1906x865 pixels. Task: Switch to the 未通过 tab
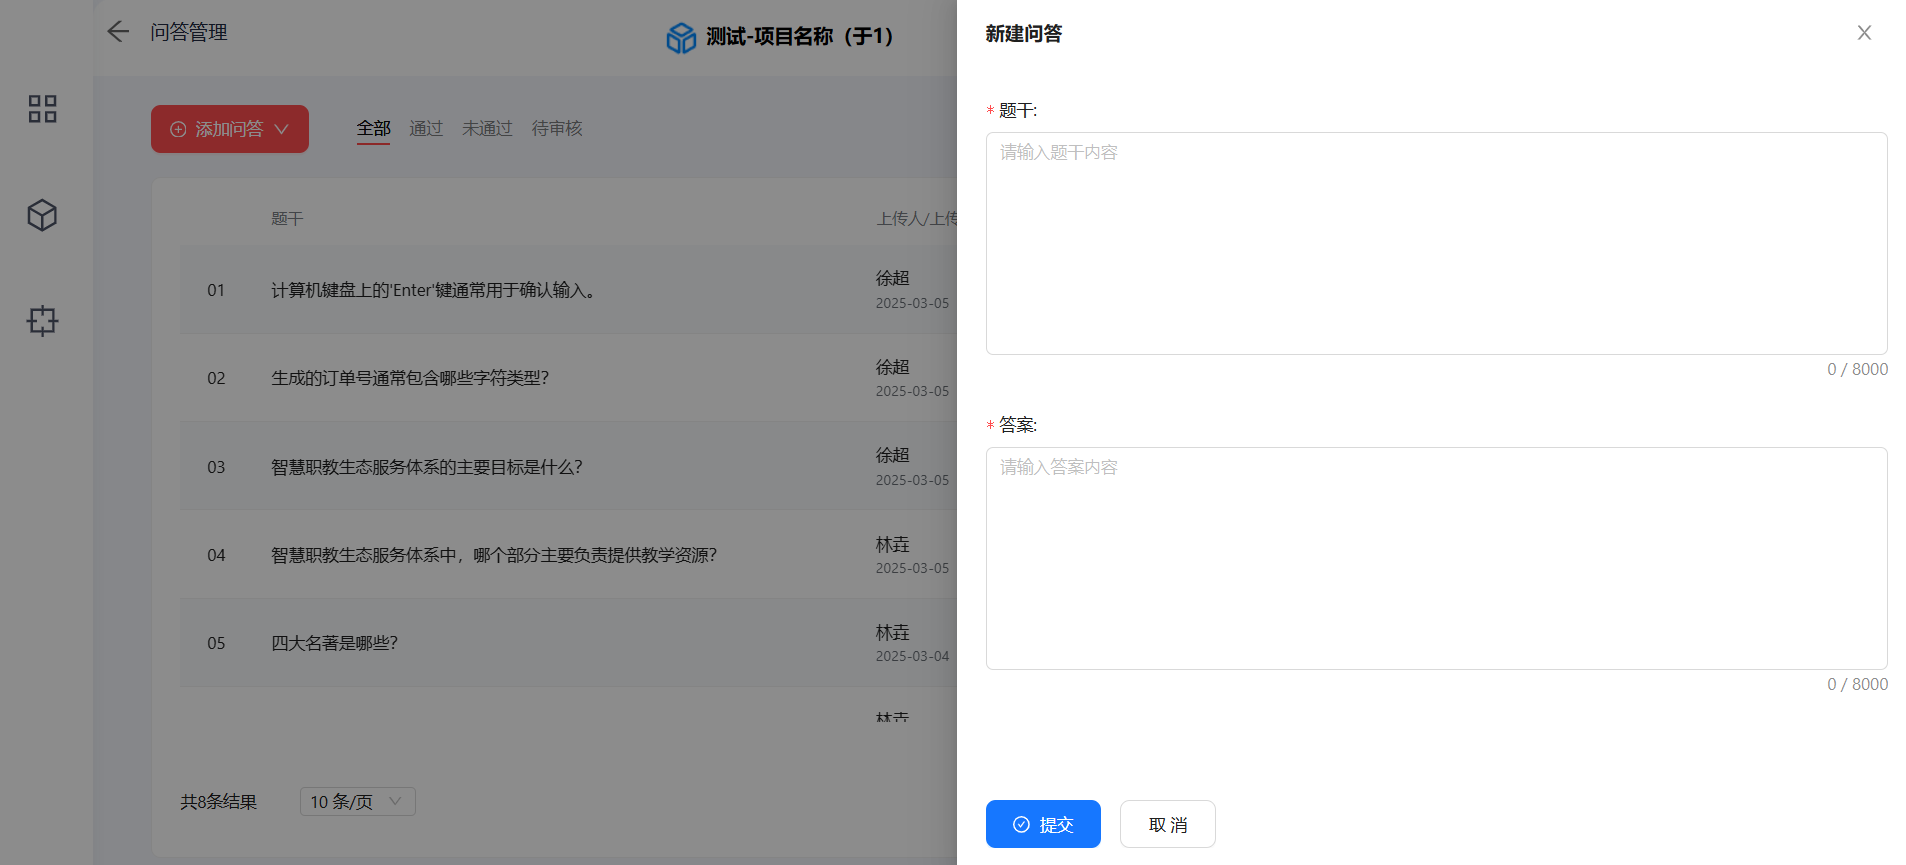tap(487, 128)
